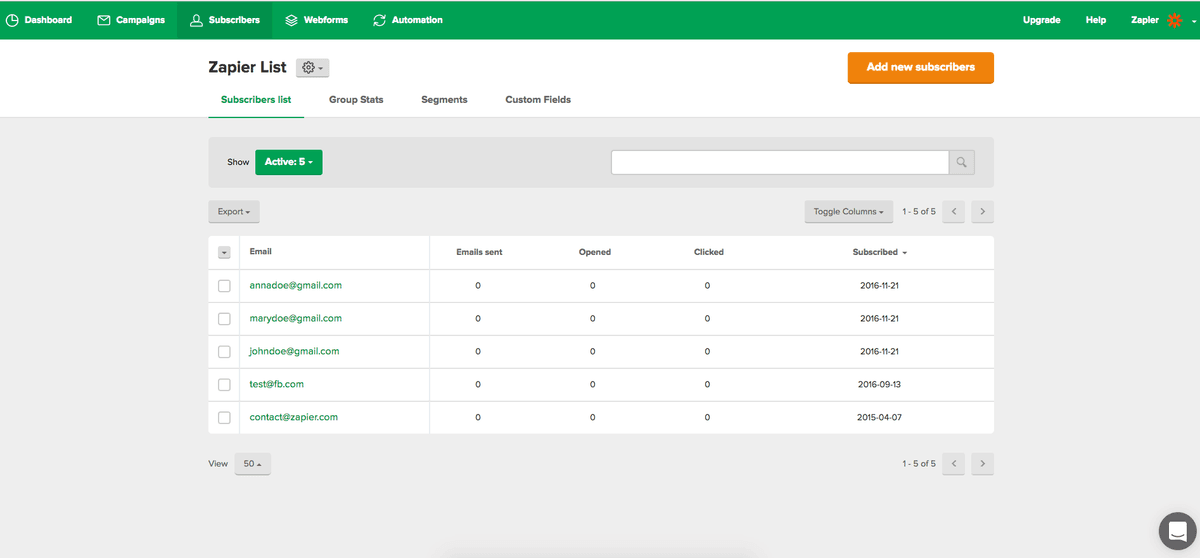
Task: Click subscribed date 2016-09-13
Action: point(880,384)
